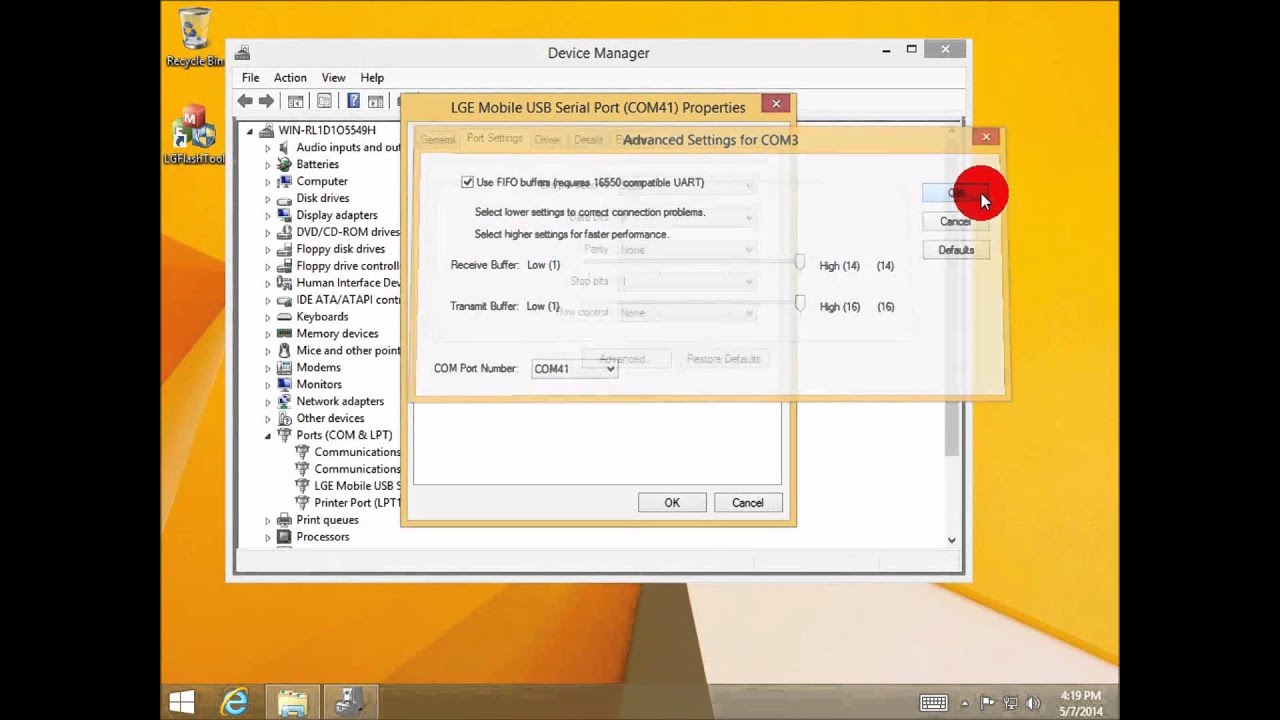Open the Action menu
Image resolution: width=1280 pixels, height=720 pixels.
290,78
